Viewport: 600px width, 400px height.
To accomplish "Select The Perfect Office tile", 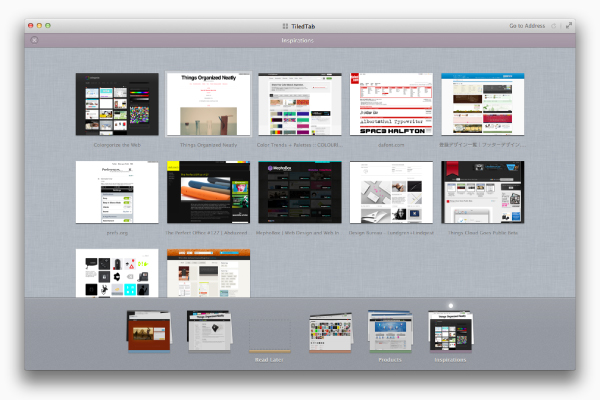I will pyautogui.click(x=209, y=193).
